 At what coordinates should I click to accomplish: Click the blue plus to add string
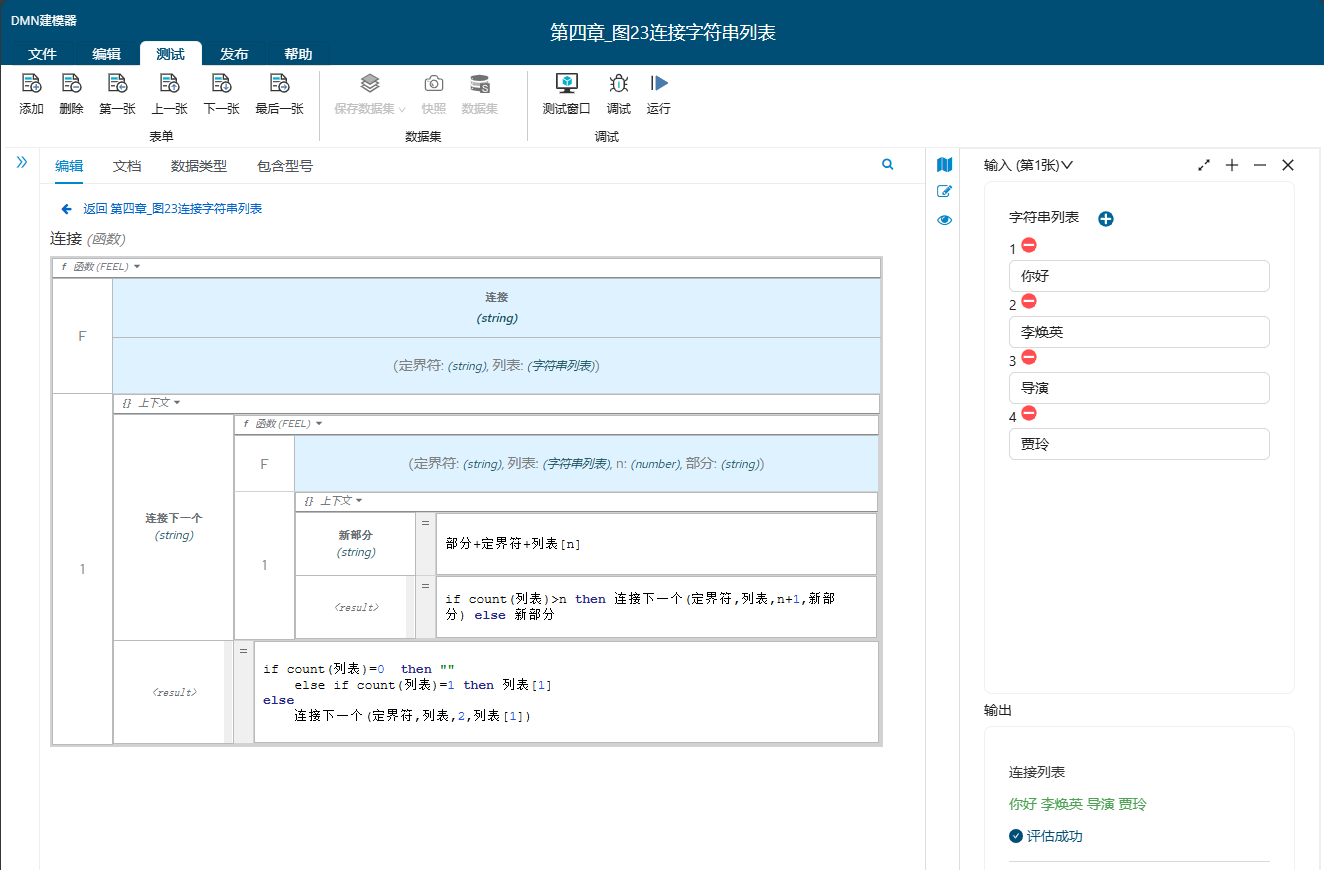1106,219
